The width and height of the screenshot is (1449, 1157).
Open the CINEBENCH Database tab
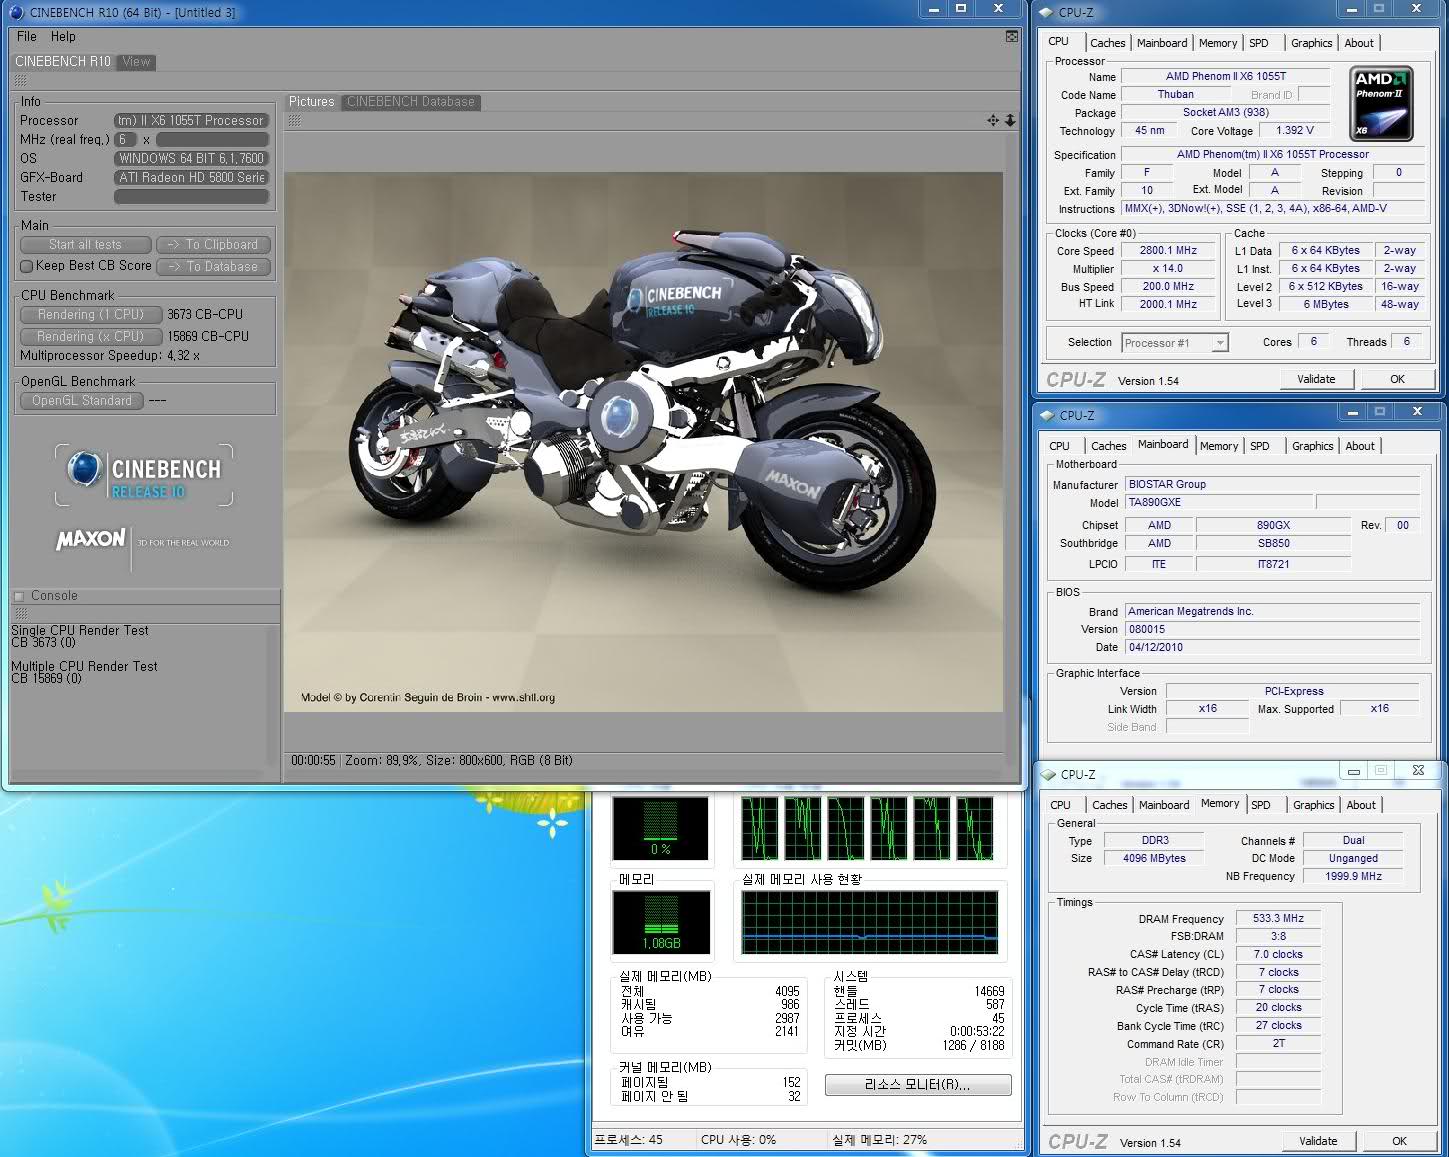[411, 101]
